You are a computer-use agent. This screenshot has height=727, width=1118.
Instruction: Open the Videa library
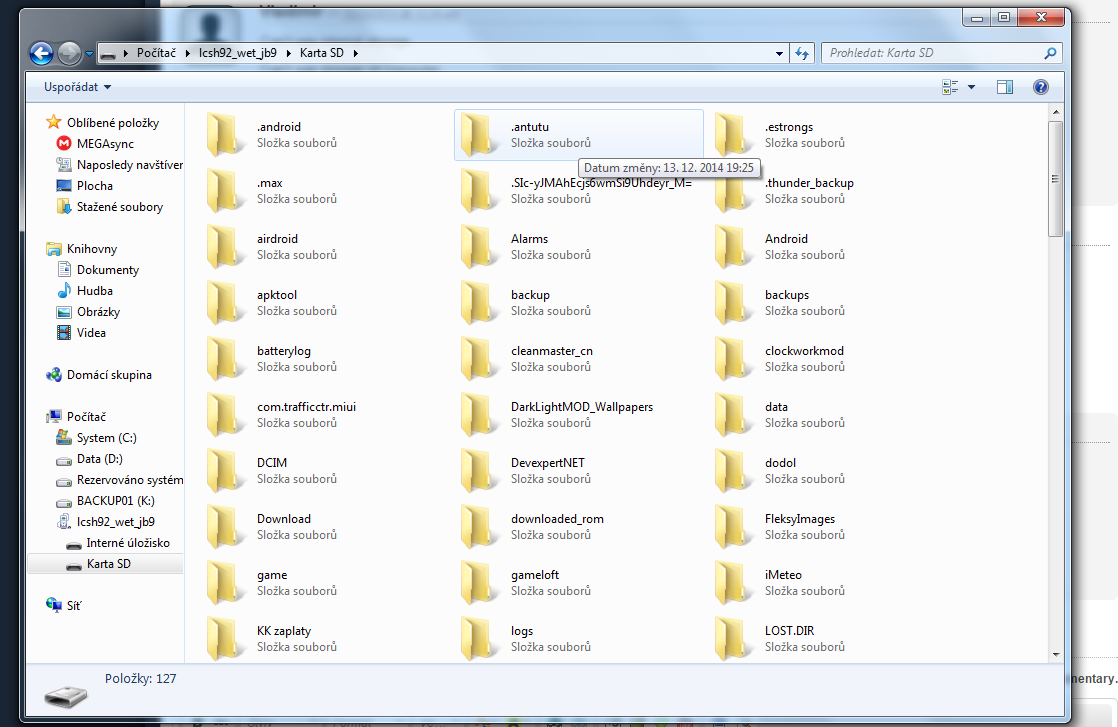pos(91,333)
